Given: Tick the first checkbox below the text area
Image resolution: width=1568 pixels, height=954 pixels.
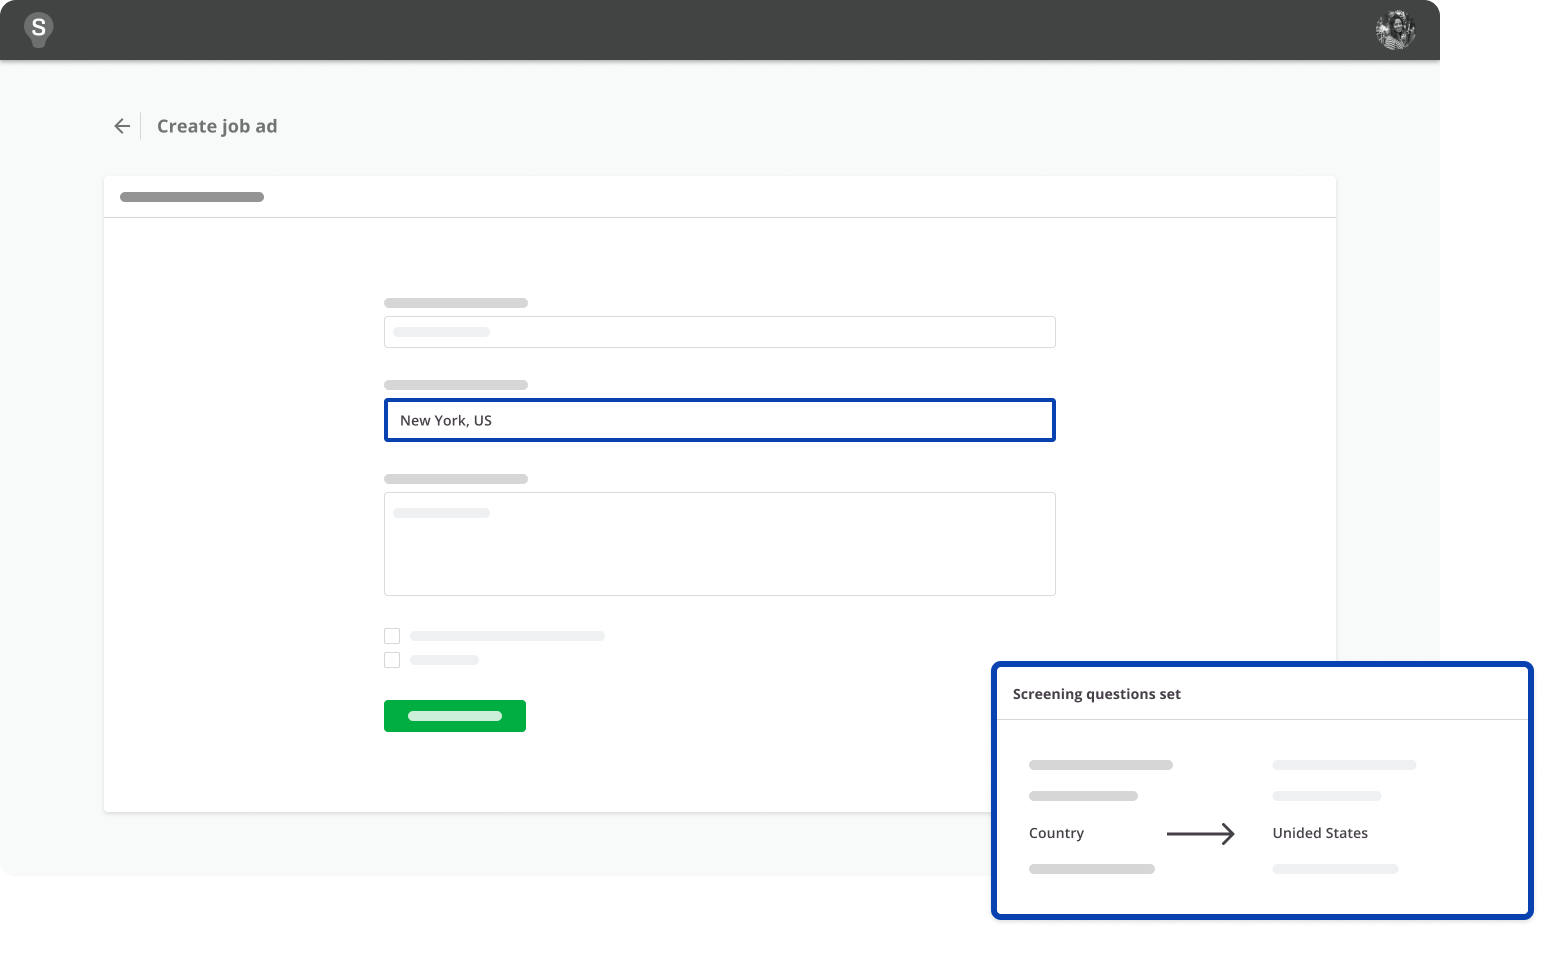Looking at the screenshot, I should [x=392, y=636].
